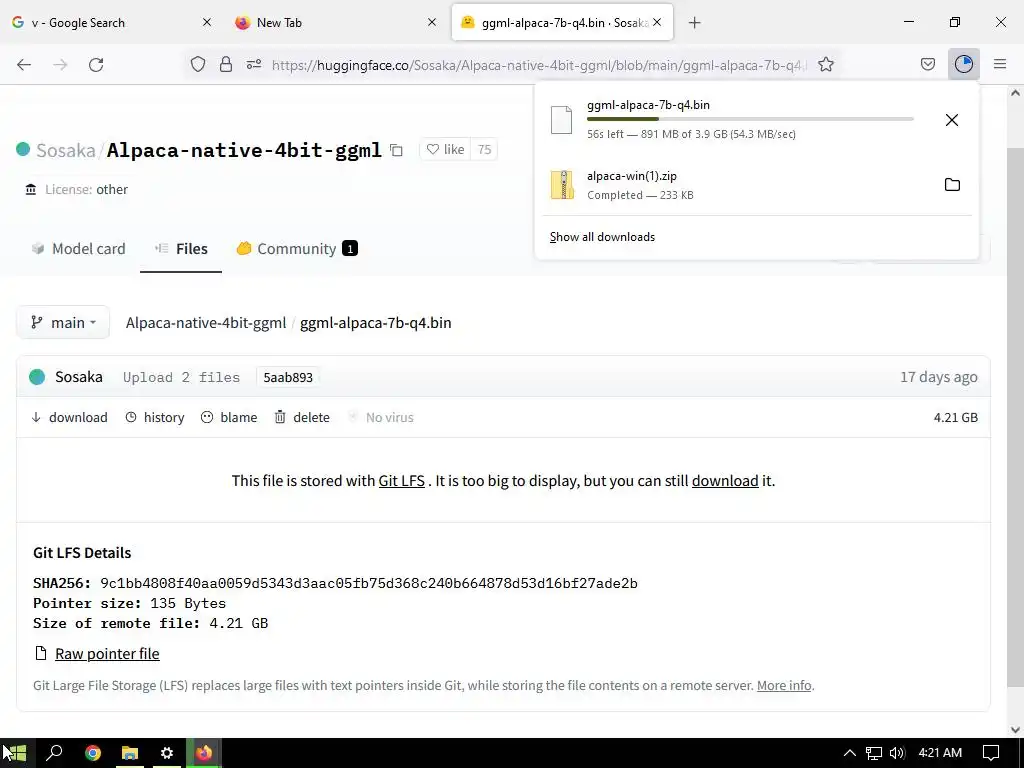Open the Alpaca-native-4bit-ggml breadcrumb folder
This screenshot has width=1024, height=768.
(x=206, y=323)
